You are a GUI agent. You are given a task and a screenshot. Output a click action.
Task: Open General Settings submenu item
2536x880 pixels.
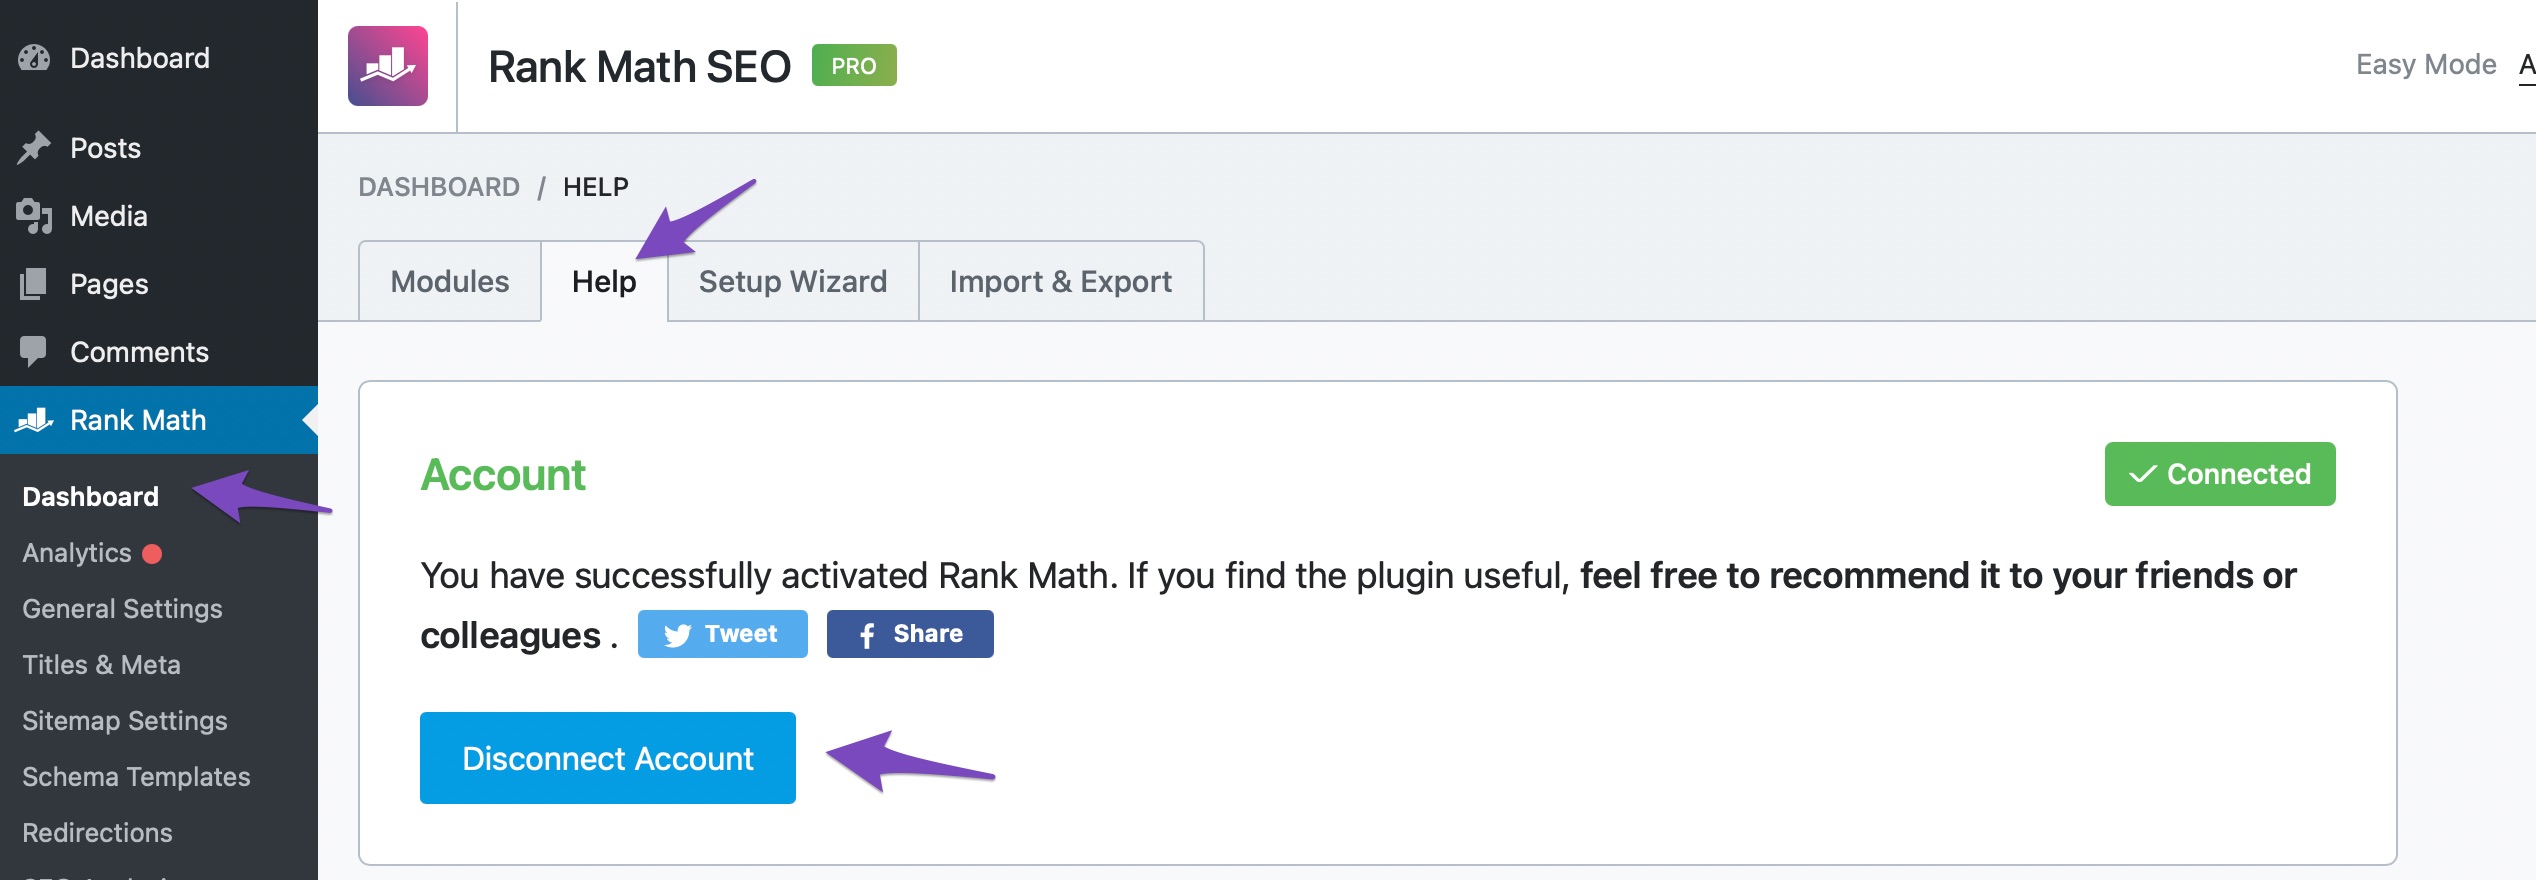coord(122,609)
